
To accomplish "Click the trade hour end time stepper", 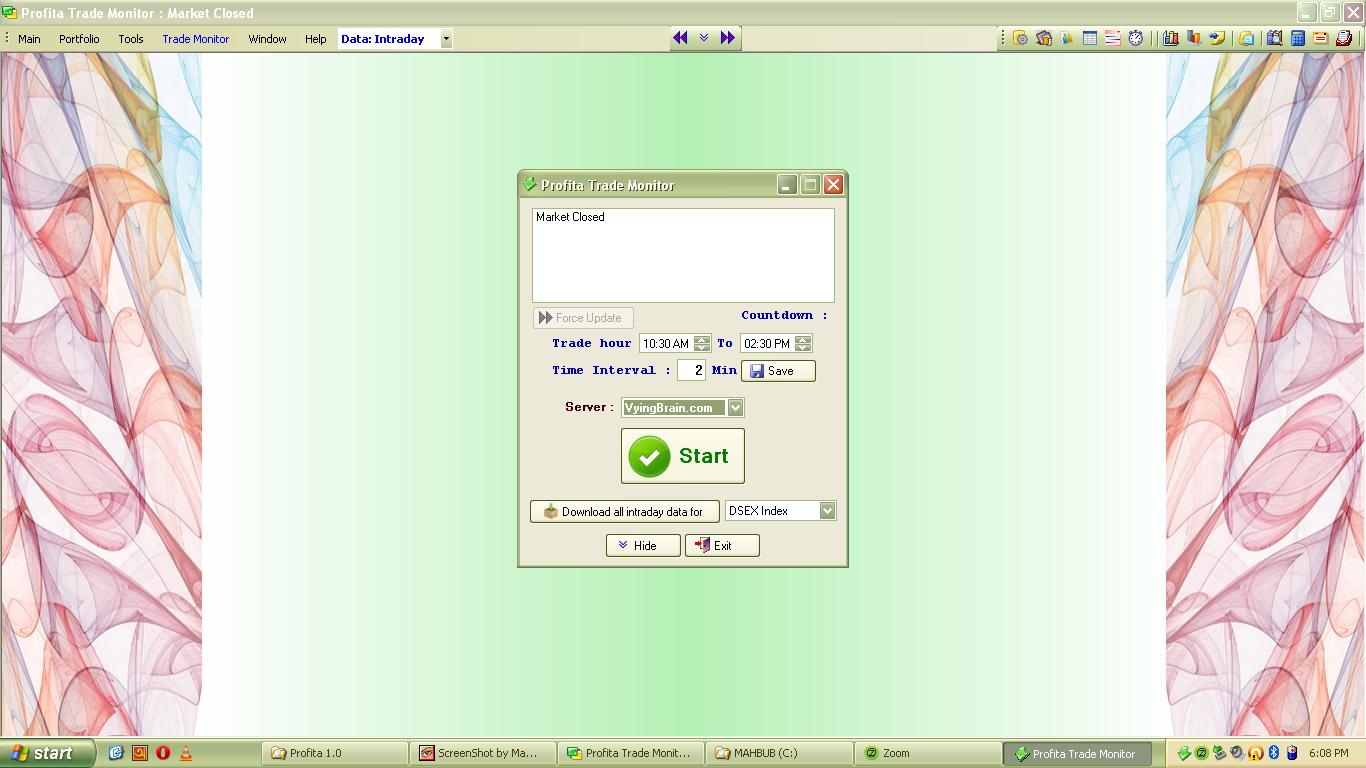I will point(804,343).
